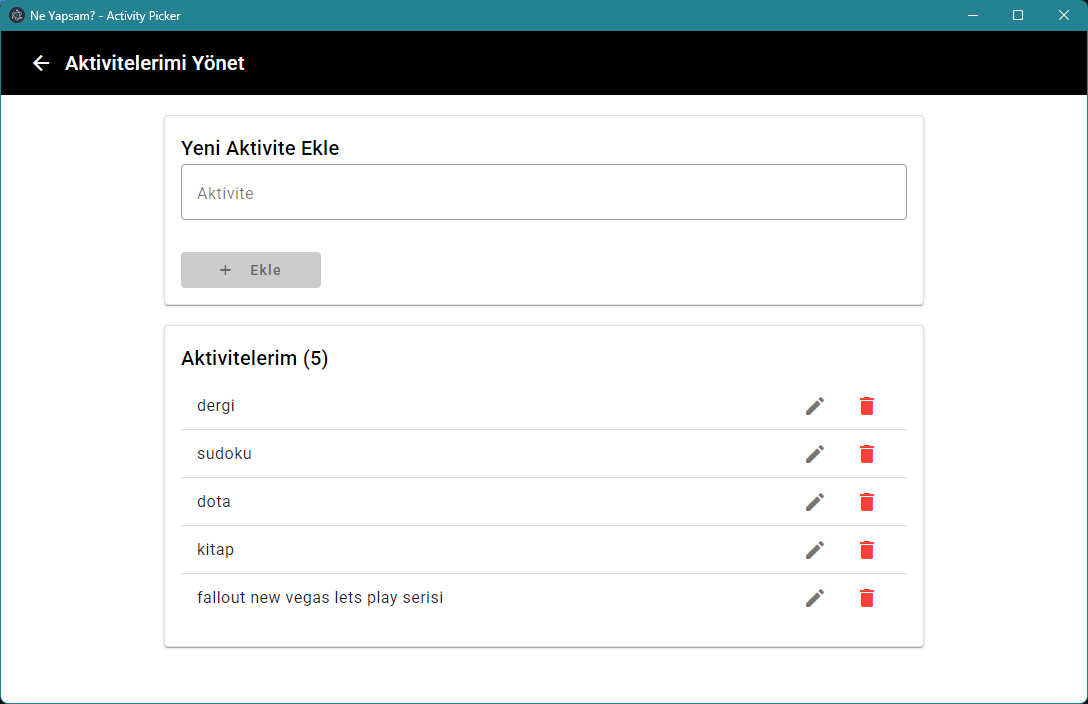Delete the kitap activity
1088x704 pixels.
867,550
